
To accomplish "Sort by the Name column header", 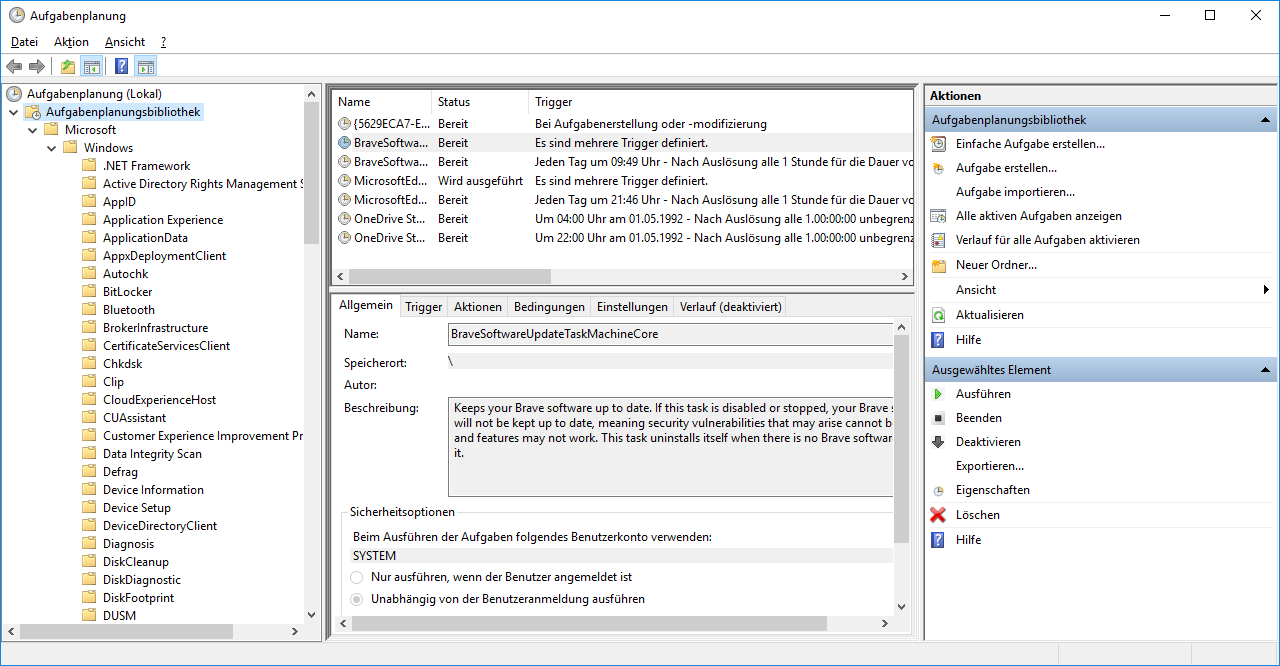I will [382, 102].
